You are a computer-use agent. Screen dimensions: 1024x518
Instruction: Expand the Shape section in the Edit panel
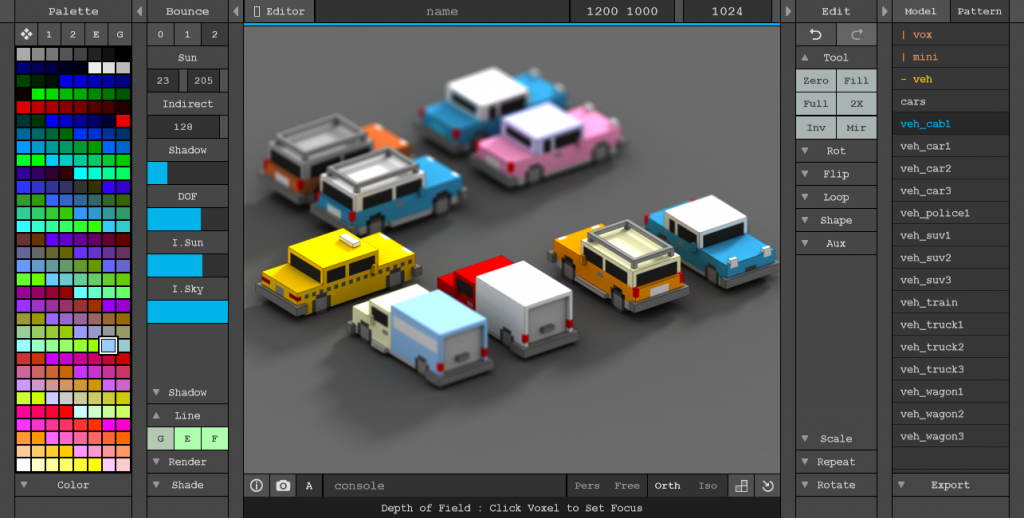836,220
